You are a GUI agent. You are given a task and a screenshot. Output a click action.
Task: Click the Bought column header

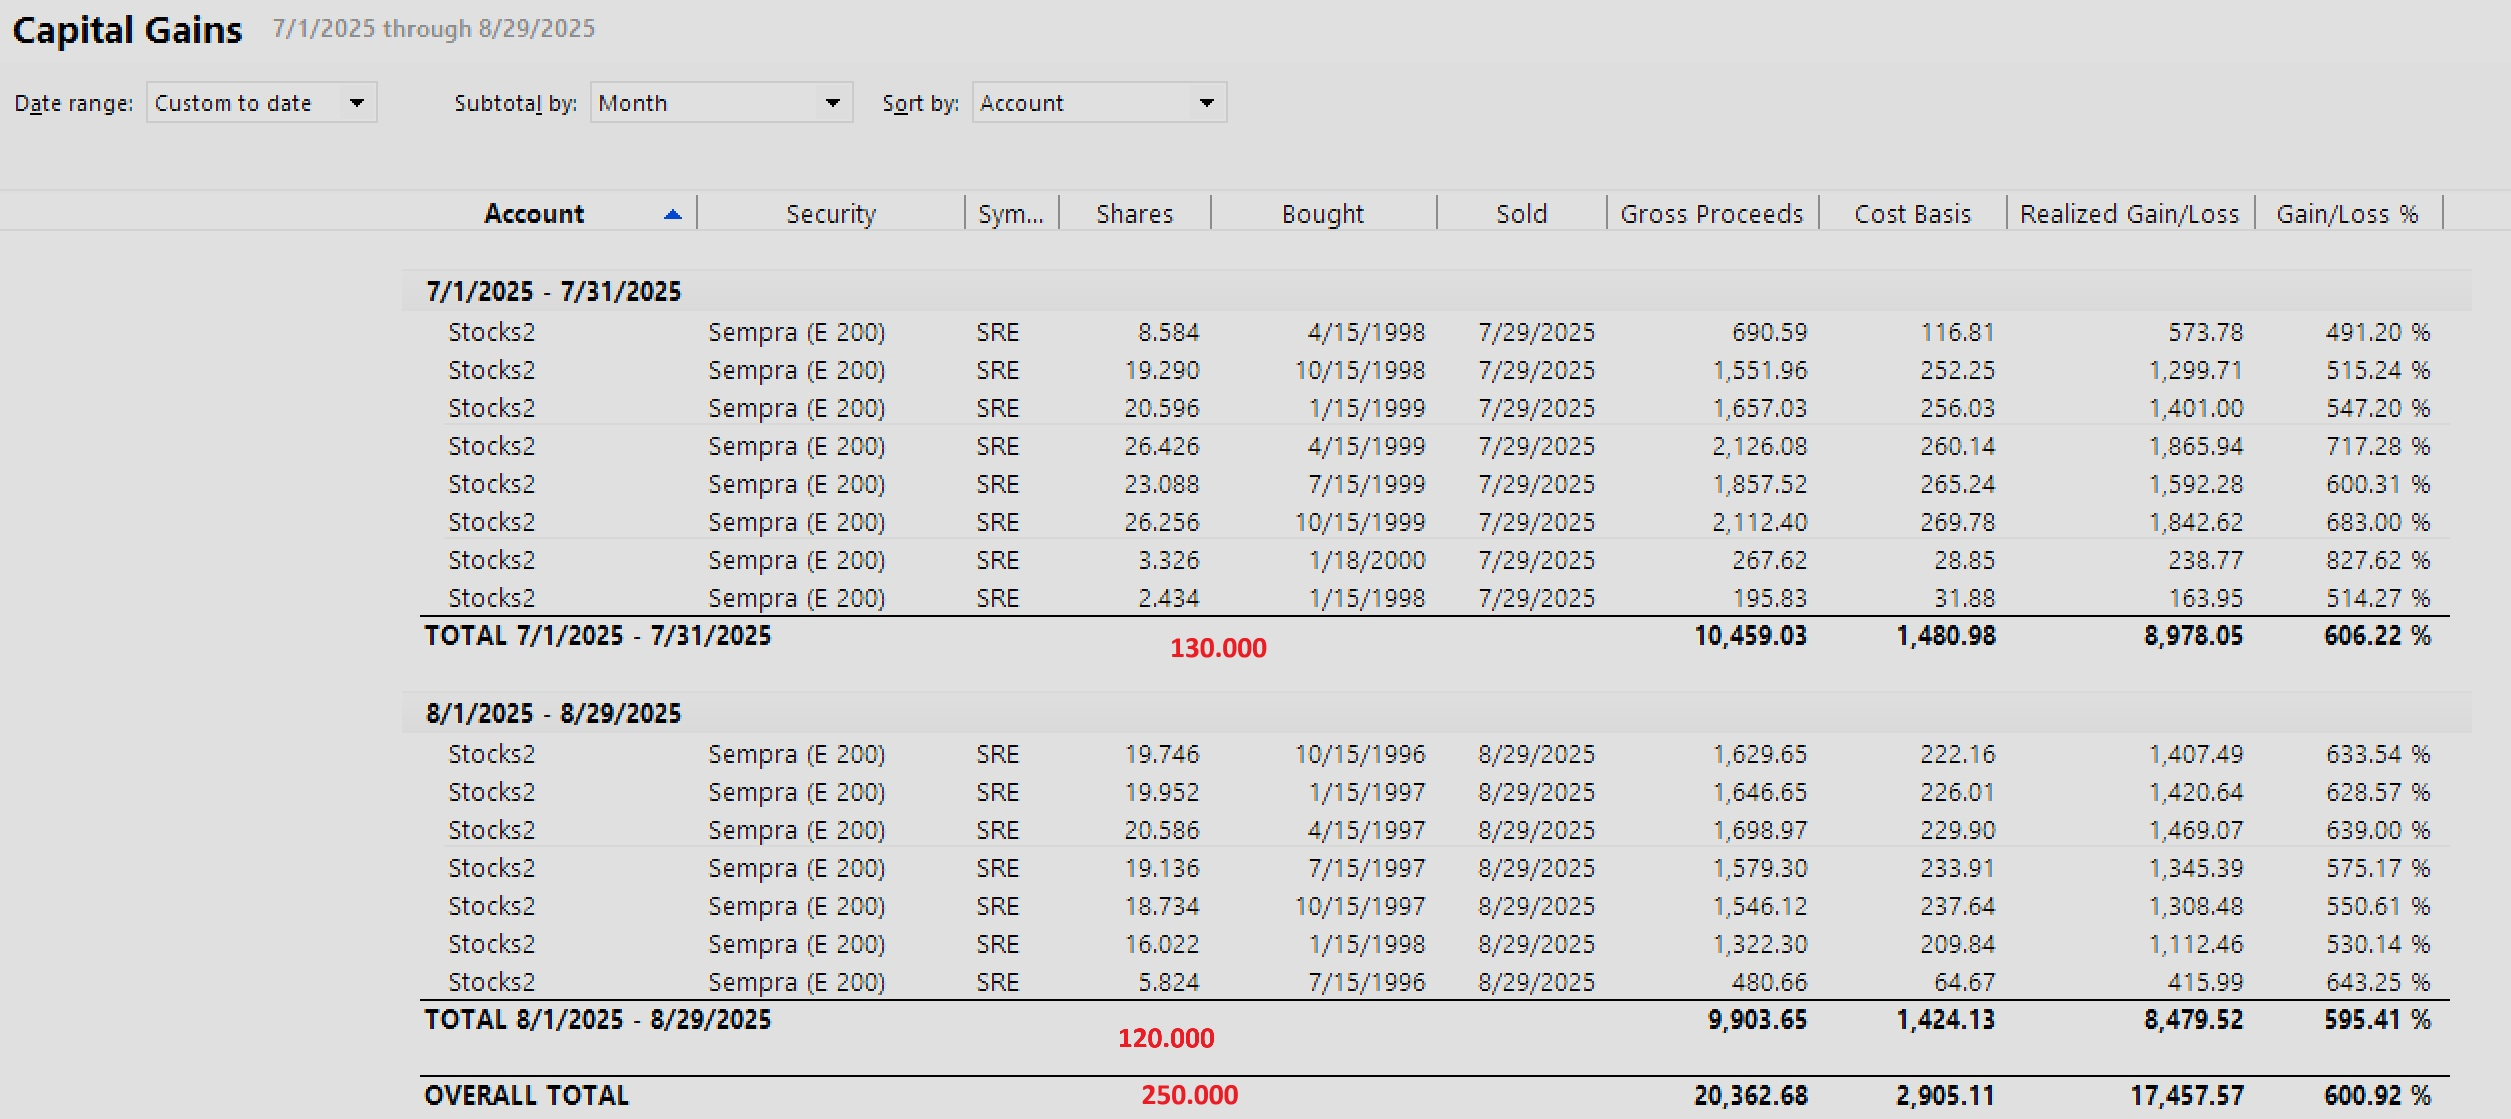point(1322,214)
